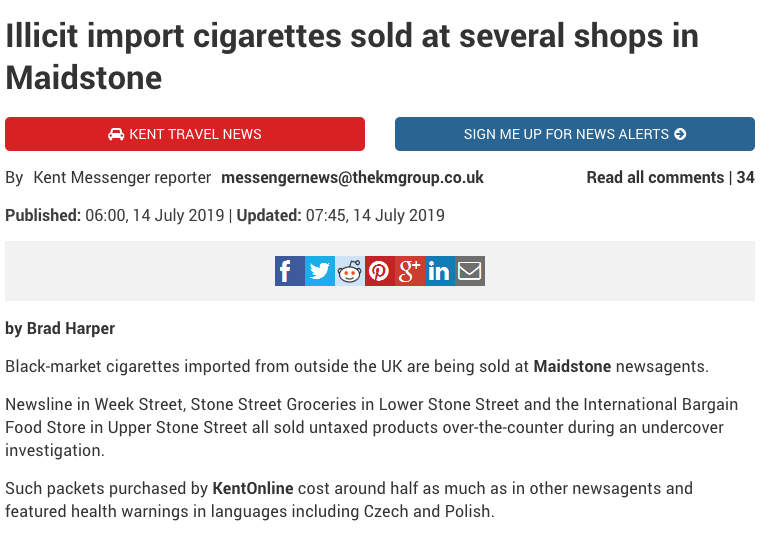Pin article to Pinterest
The image size is (773, 549).
tap(379, 271)
